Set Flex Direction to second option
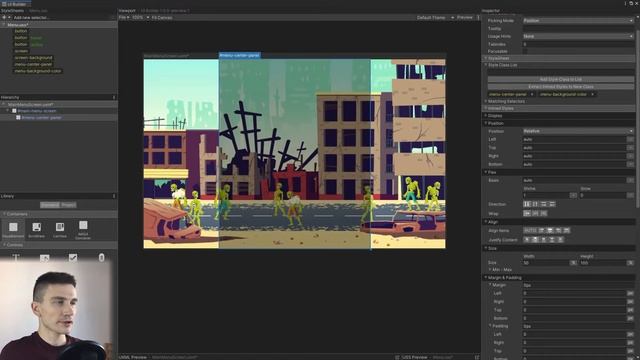Screen dimensions: 640x360 (x=535, y=204)
